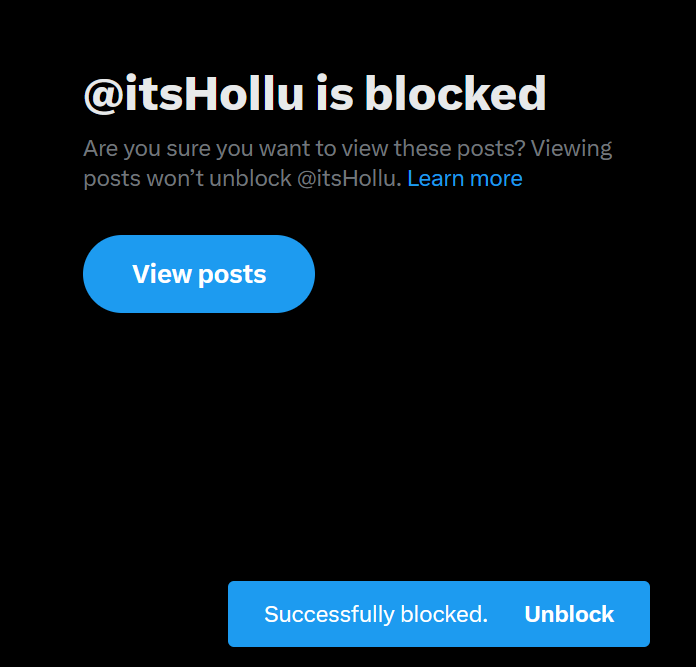696x667 pixels.
Task: Click the word 'View' on the blue pill button
Action: pos(162,274)
